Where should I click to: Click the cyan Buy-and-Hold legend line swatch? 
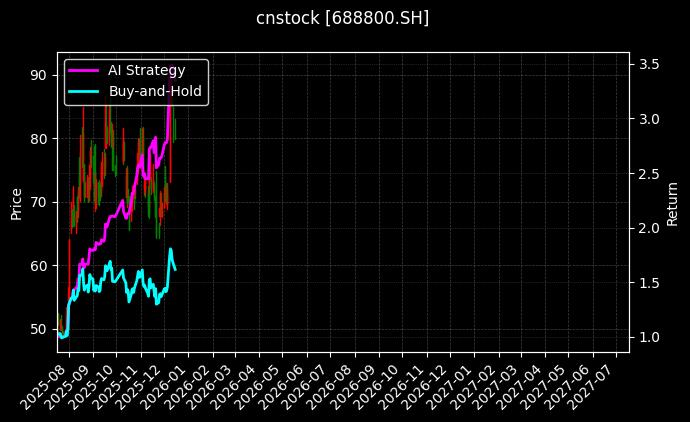pyautogui.click(x=84, y=91)
